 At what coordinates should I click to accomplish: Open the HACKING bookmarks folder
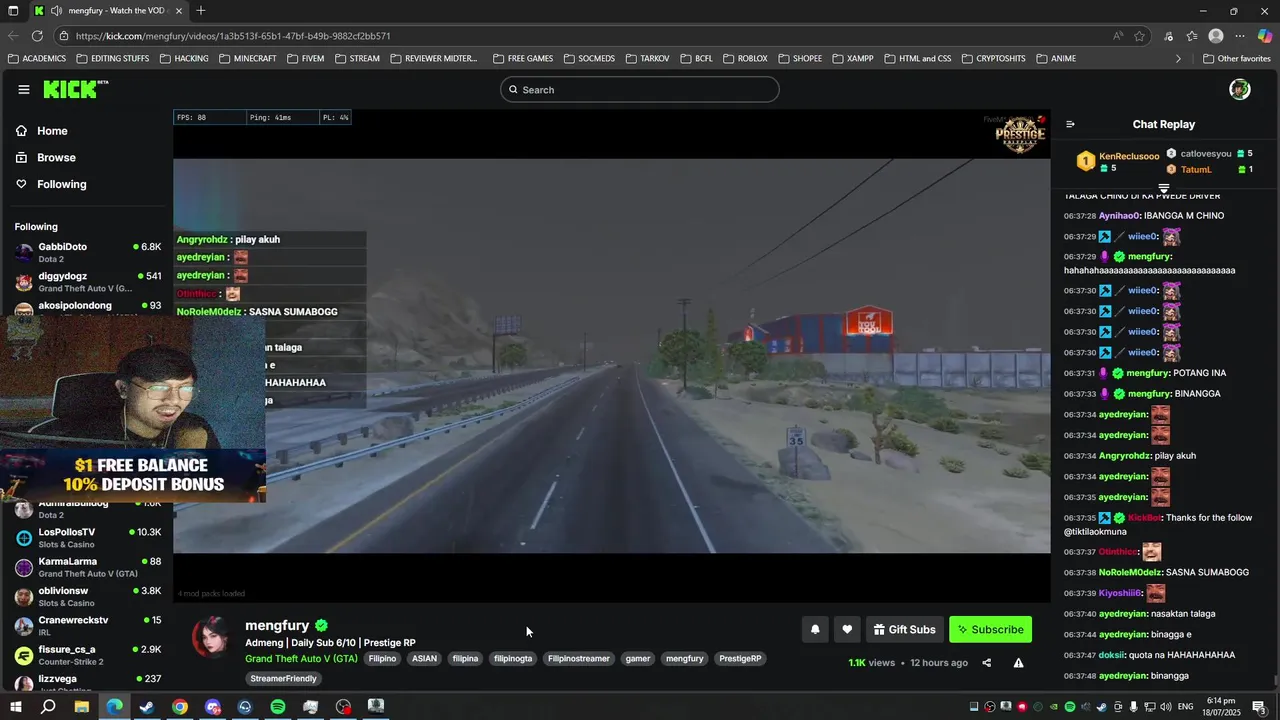(184, 59)
